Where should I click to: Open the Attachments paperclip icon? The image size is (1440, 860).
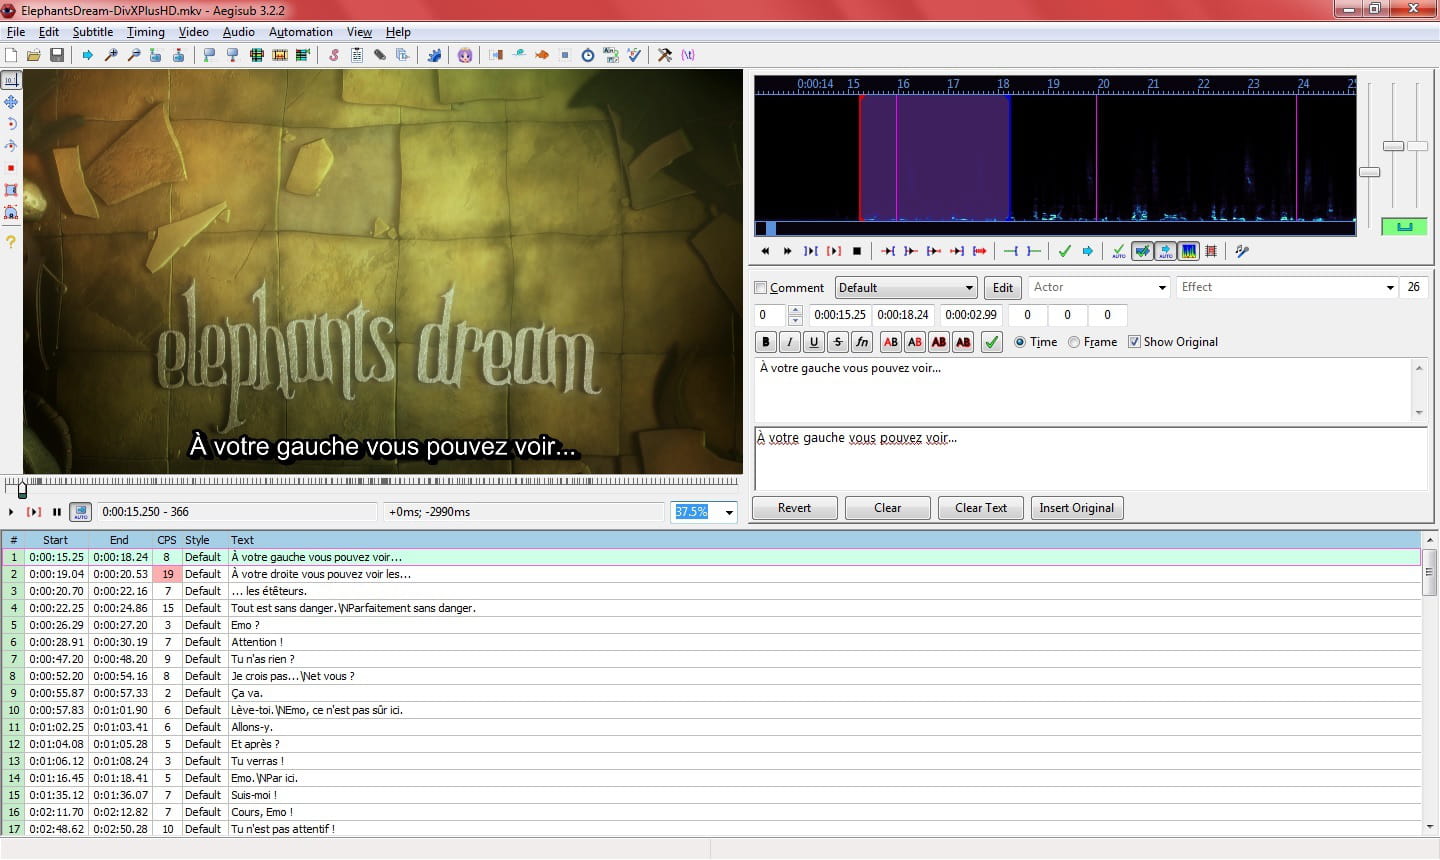point(380,55)
